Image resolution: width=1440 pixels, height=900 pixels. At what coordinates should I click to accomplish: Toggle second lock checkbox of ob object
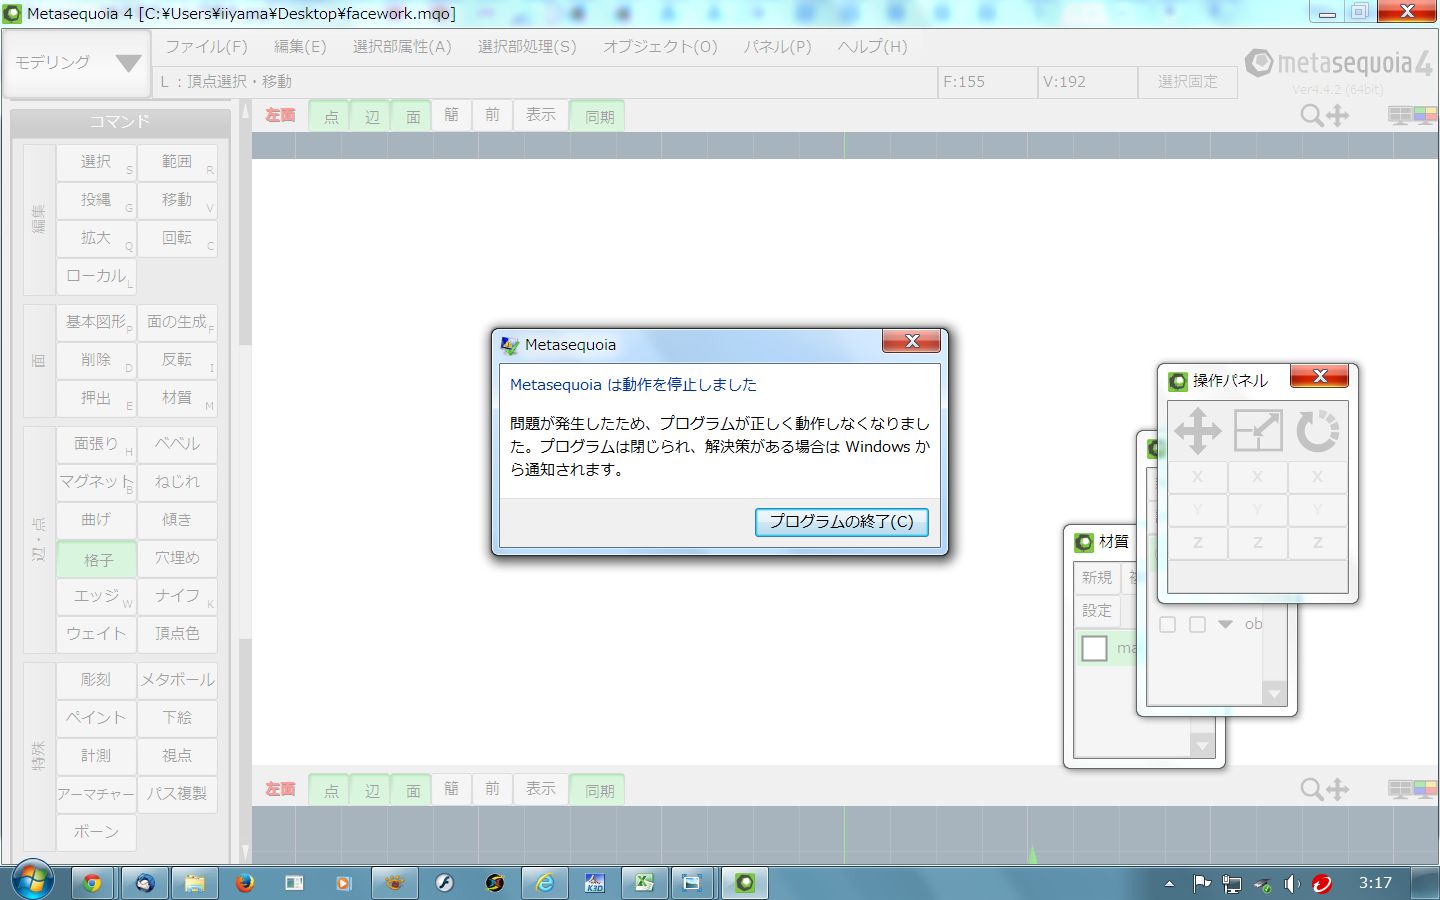coord(1197,624)
